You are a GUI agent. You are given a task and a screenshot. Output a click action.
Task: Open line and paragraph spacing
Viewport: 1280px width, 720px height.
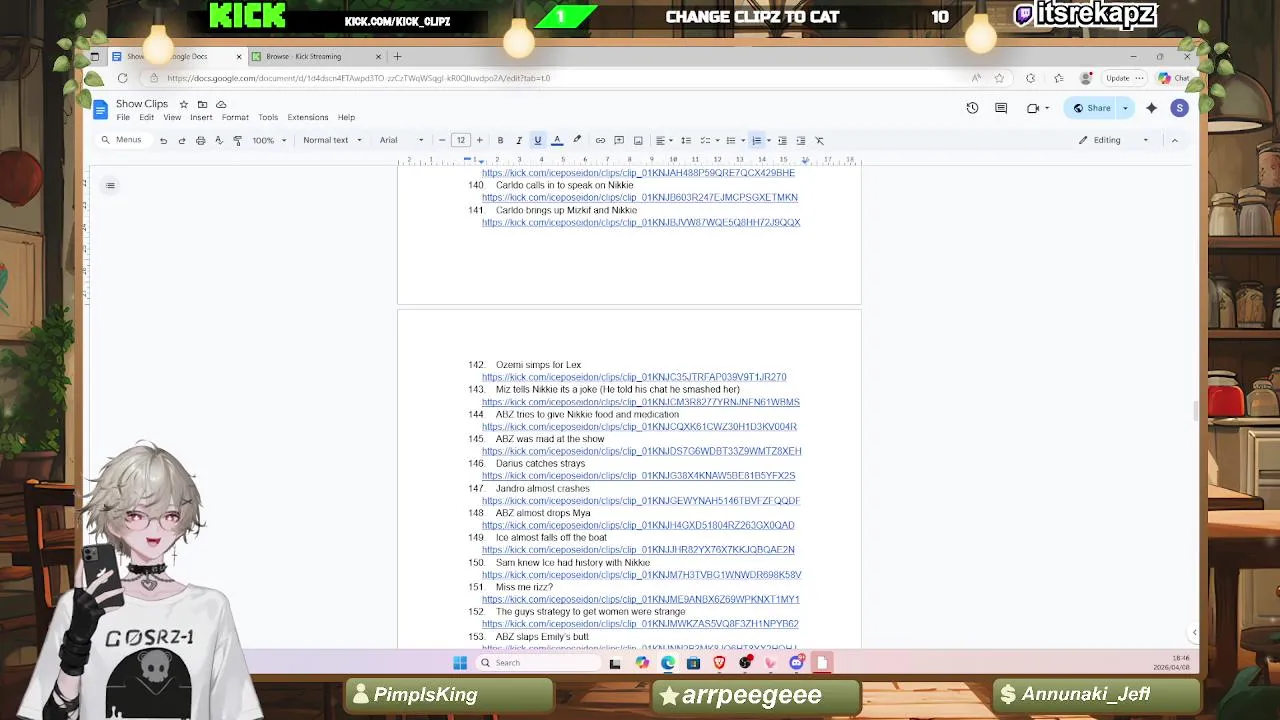tap(685, 140)
